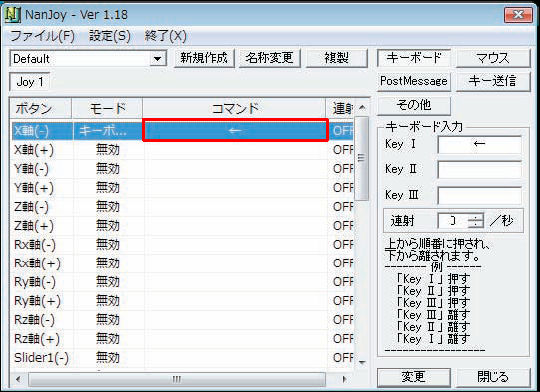Viewport: 540px width, 392px height.
Task: Open the 終了(X) menu
Action: [x=166, y=36]
